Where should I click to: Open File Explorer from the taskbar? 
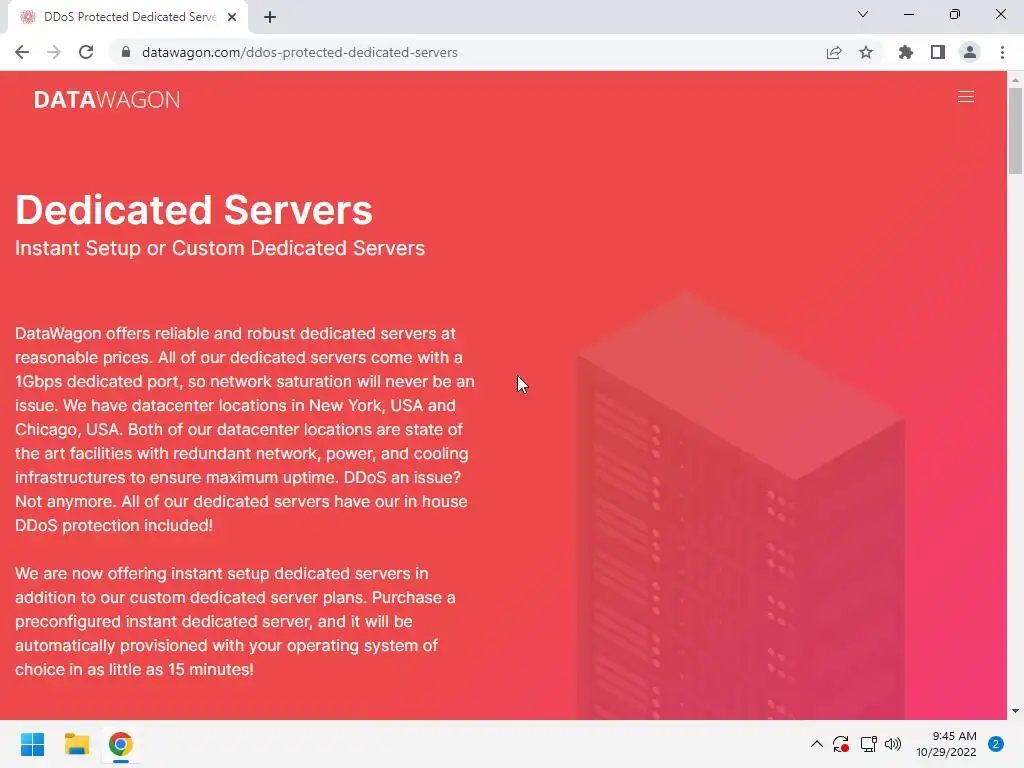(x=76, y=744)
